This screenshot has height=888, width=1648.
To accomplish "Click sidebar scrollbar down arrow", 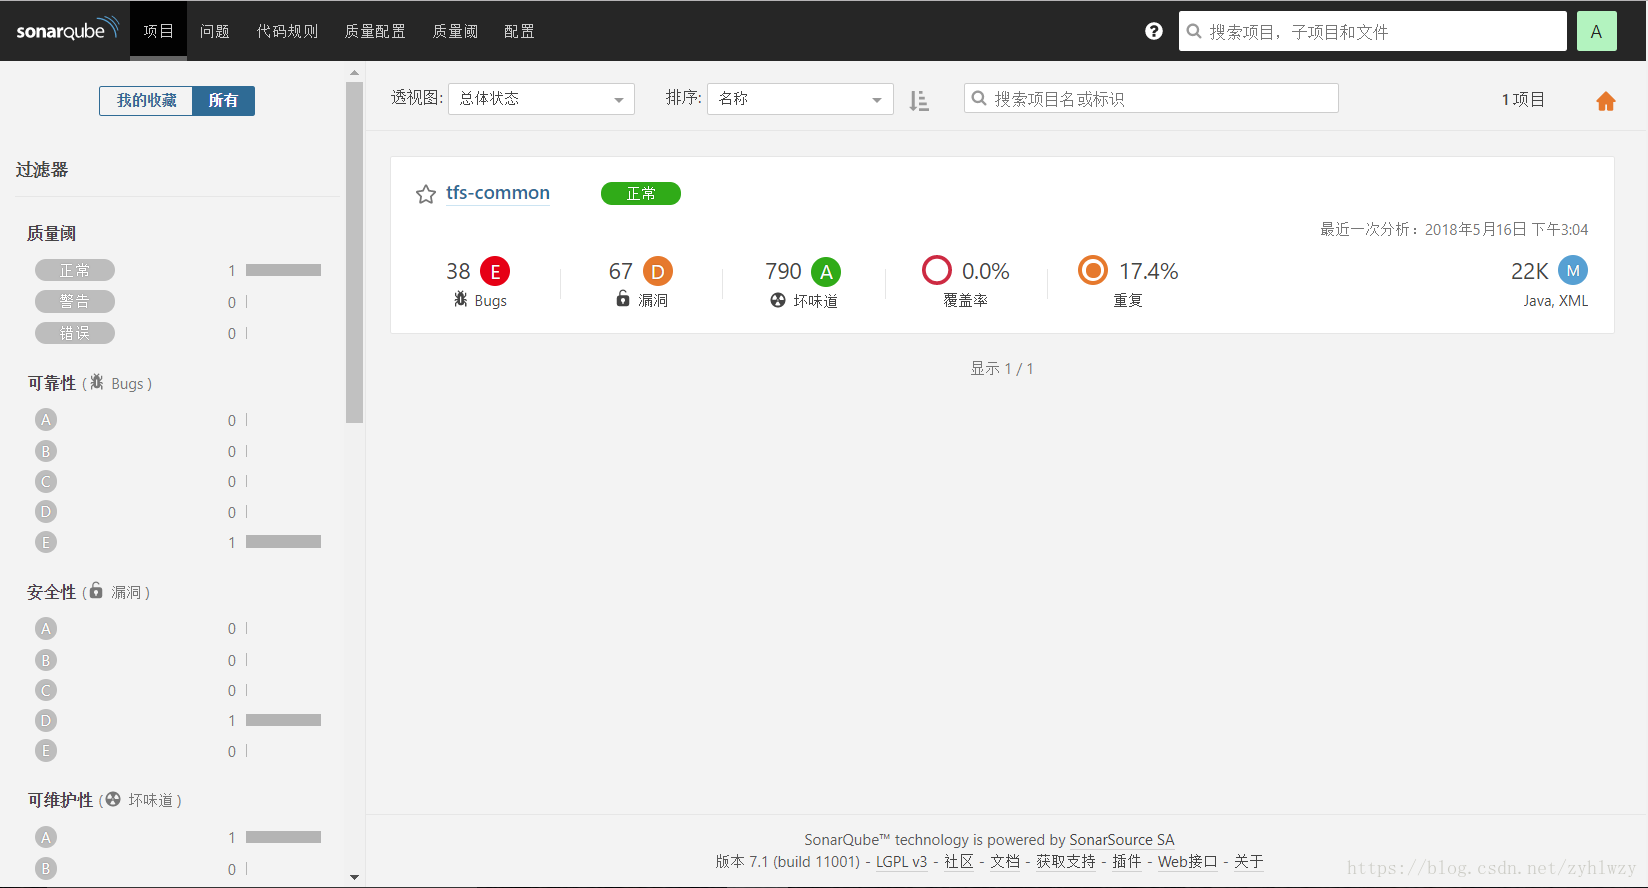I will pyautogui.click(x=354, y=877).
